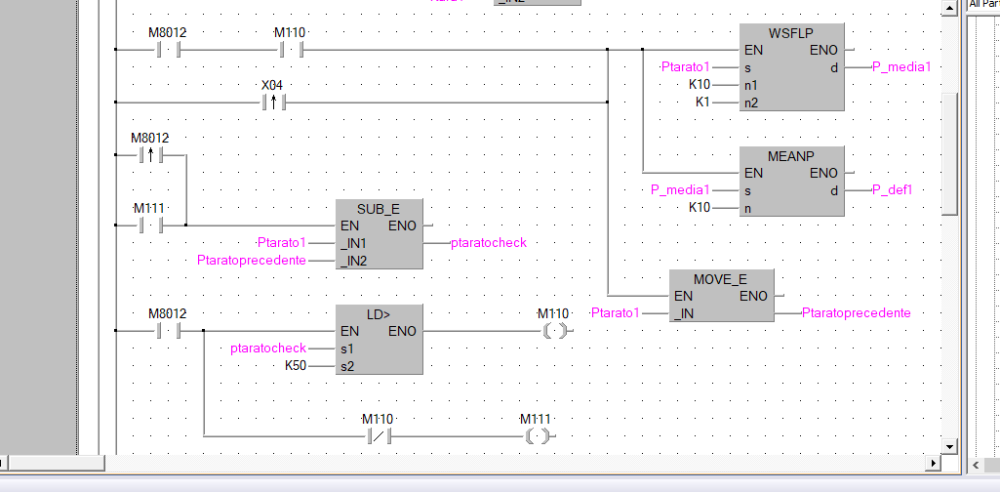
Task: Select the MOVE_E function block
Action: (x=720, y=295)
